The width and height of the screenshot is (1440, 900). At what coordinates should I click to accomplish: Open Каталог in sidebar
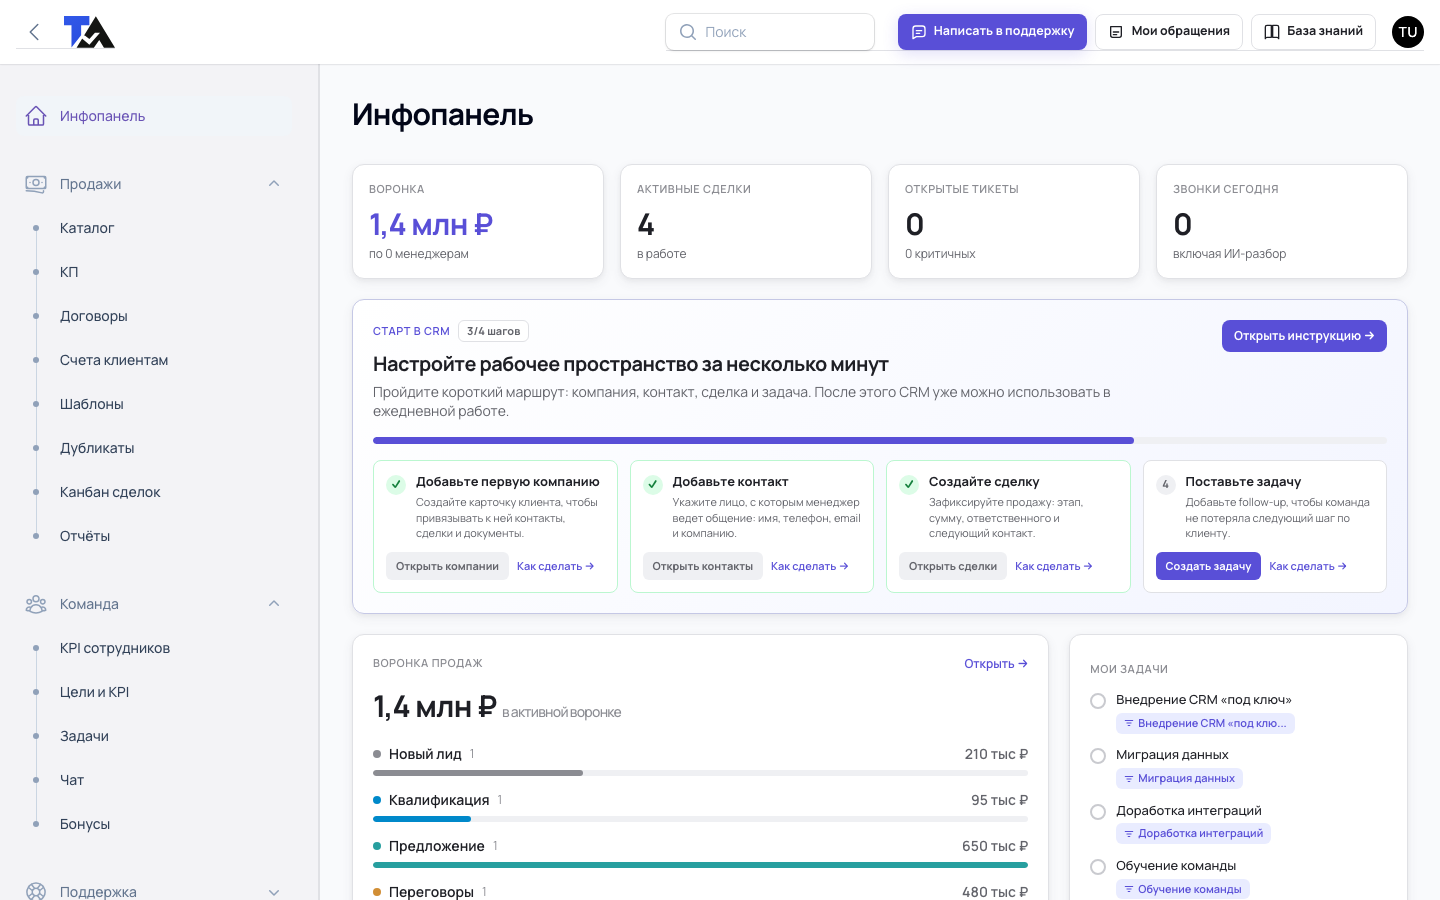point(87,228)
